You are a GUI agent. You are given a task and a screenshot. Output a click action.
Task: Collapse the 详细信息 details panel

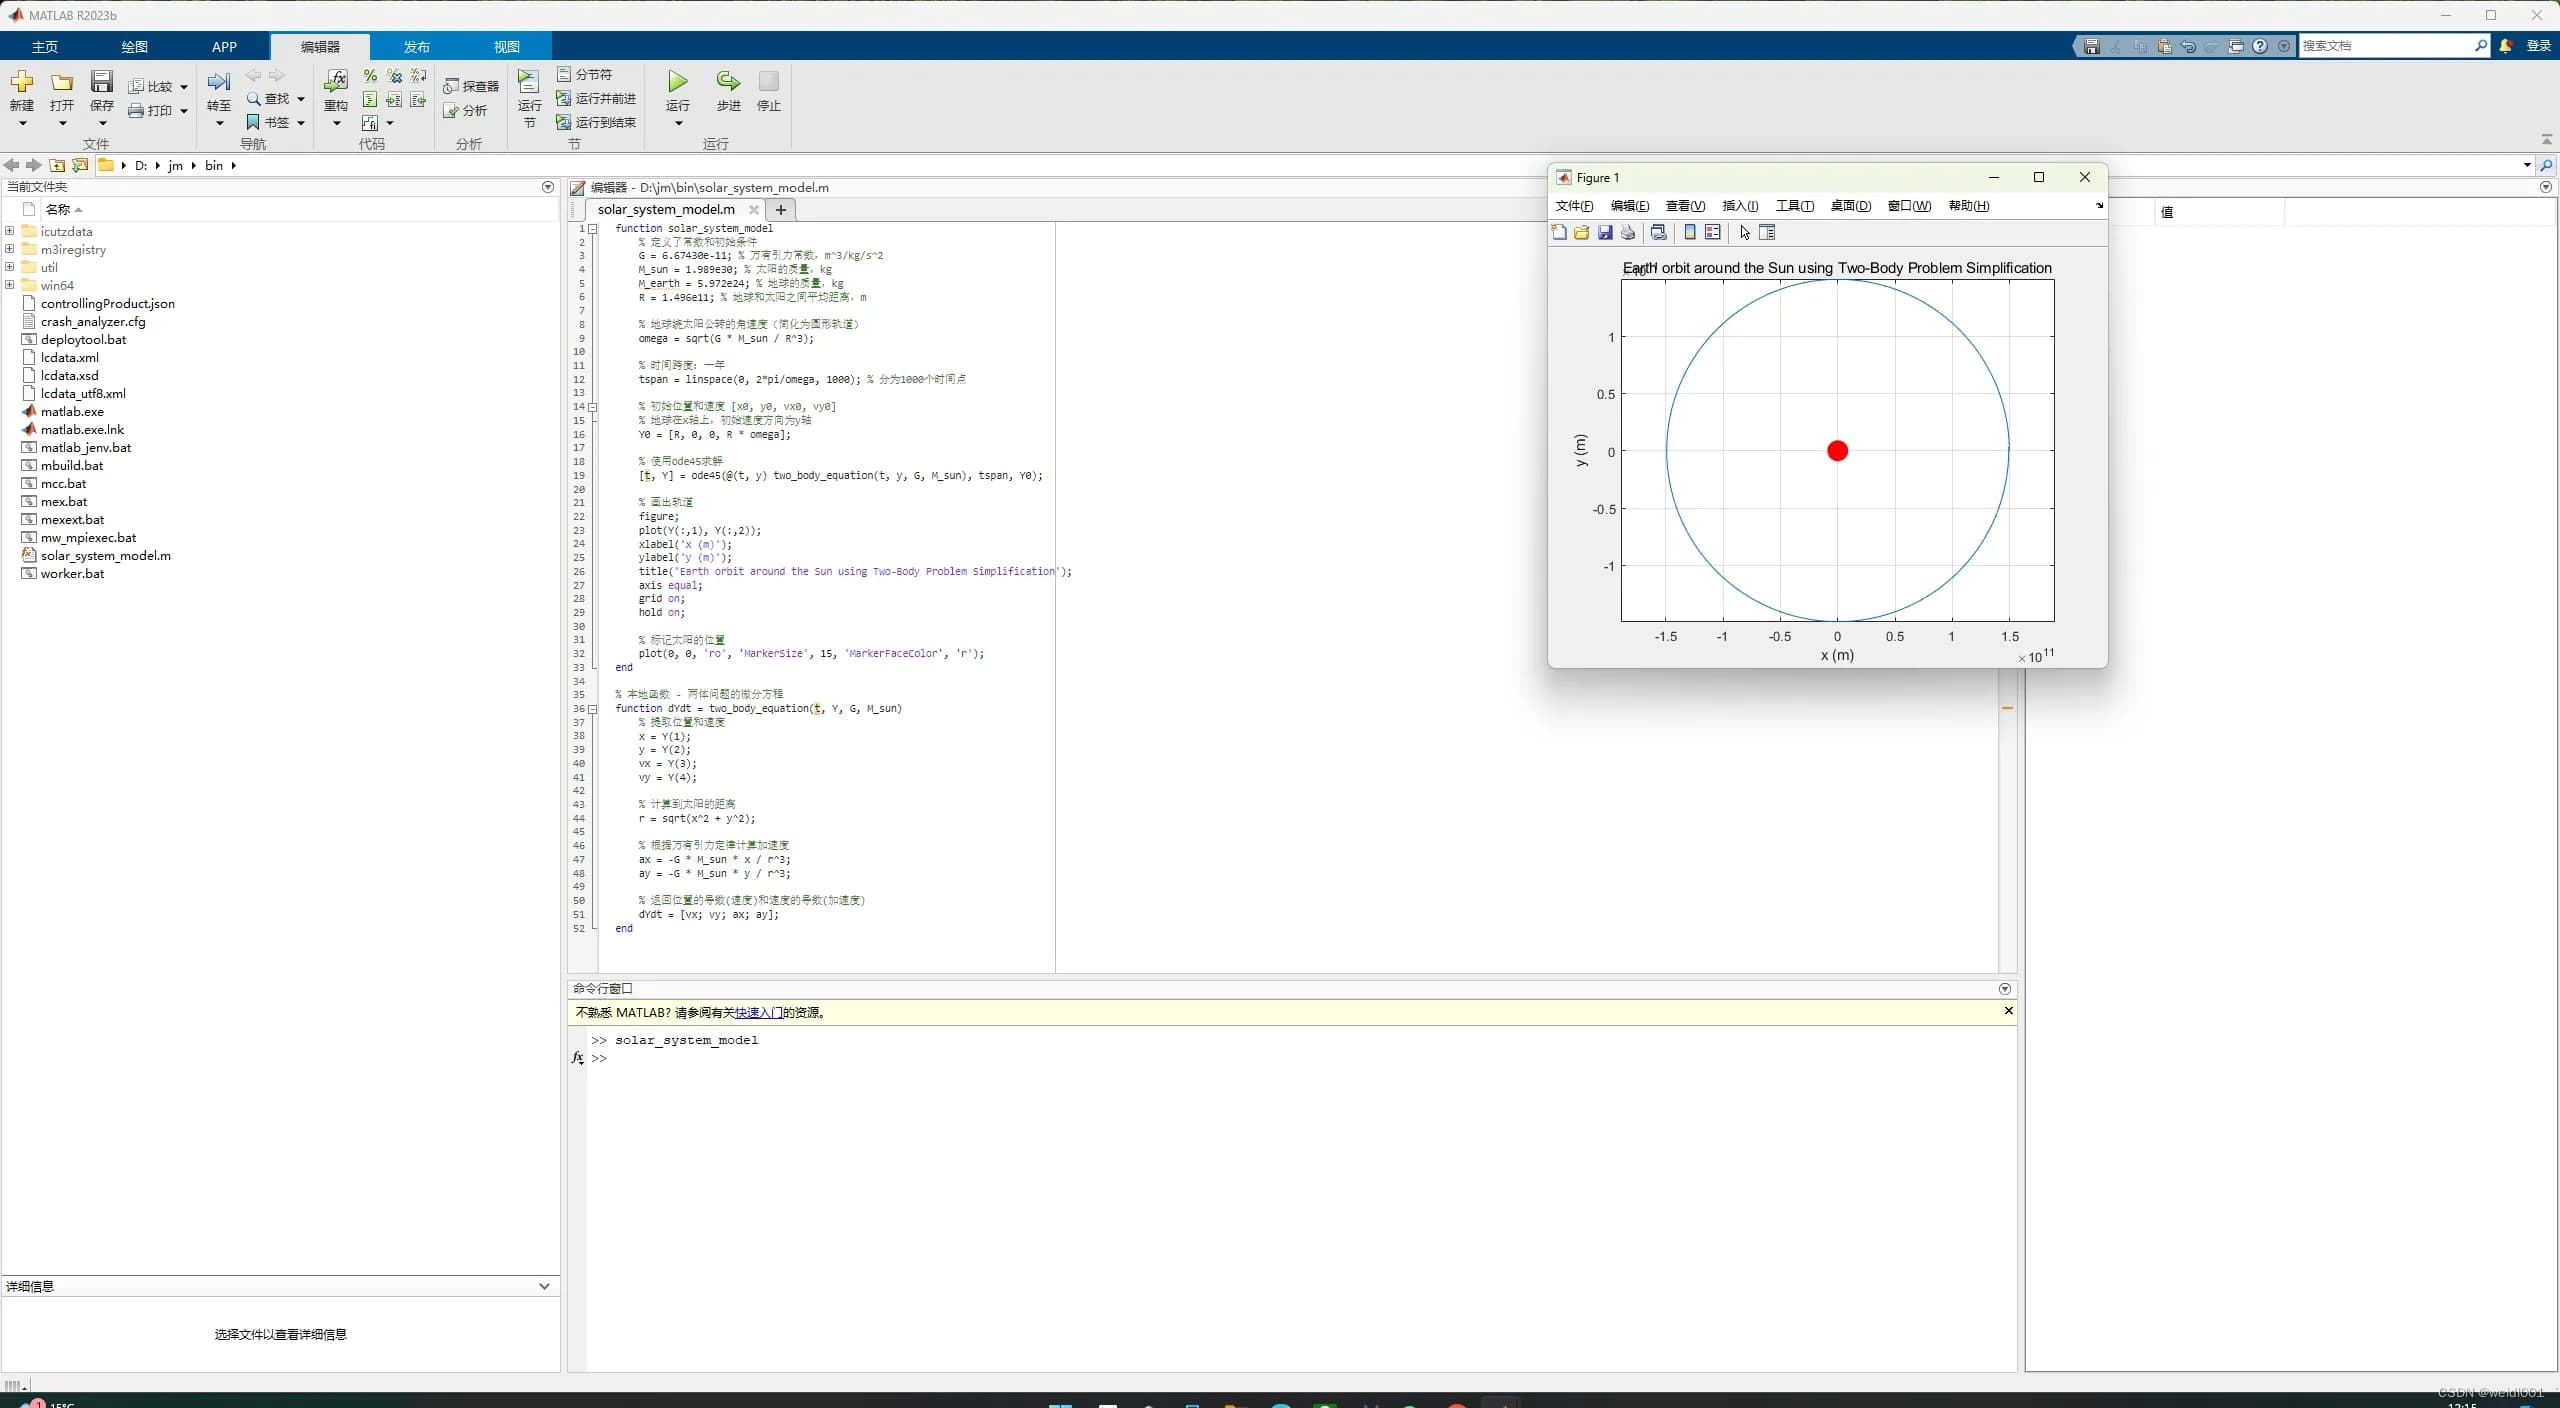click(x=544, y=1286)
